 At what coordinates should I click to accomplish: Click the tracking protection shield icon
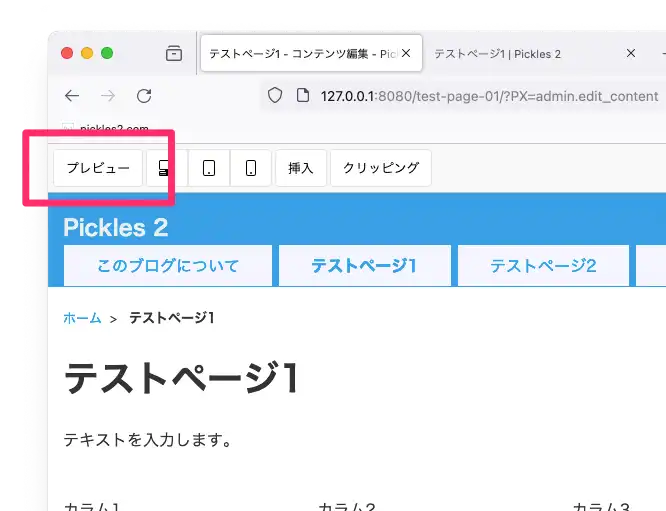[x=276, y=96]
